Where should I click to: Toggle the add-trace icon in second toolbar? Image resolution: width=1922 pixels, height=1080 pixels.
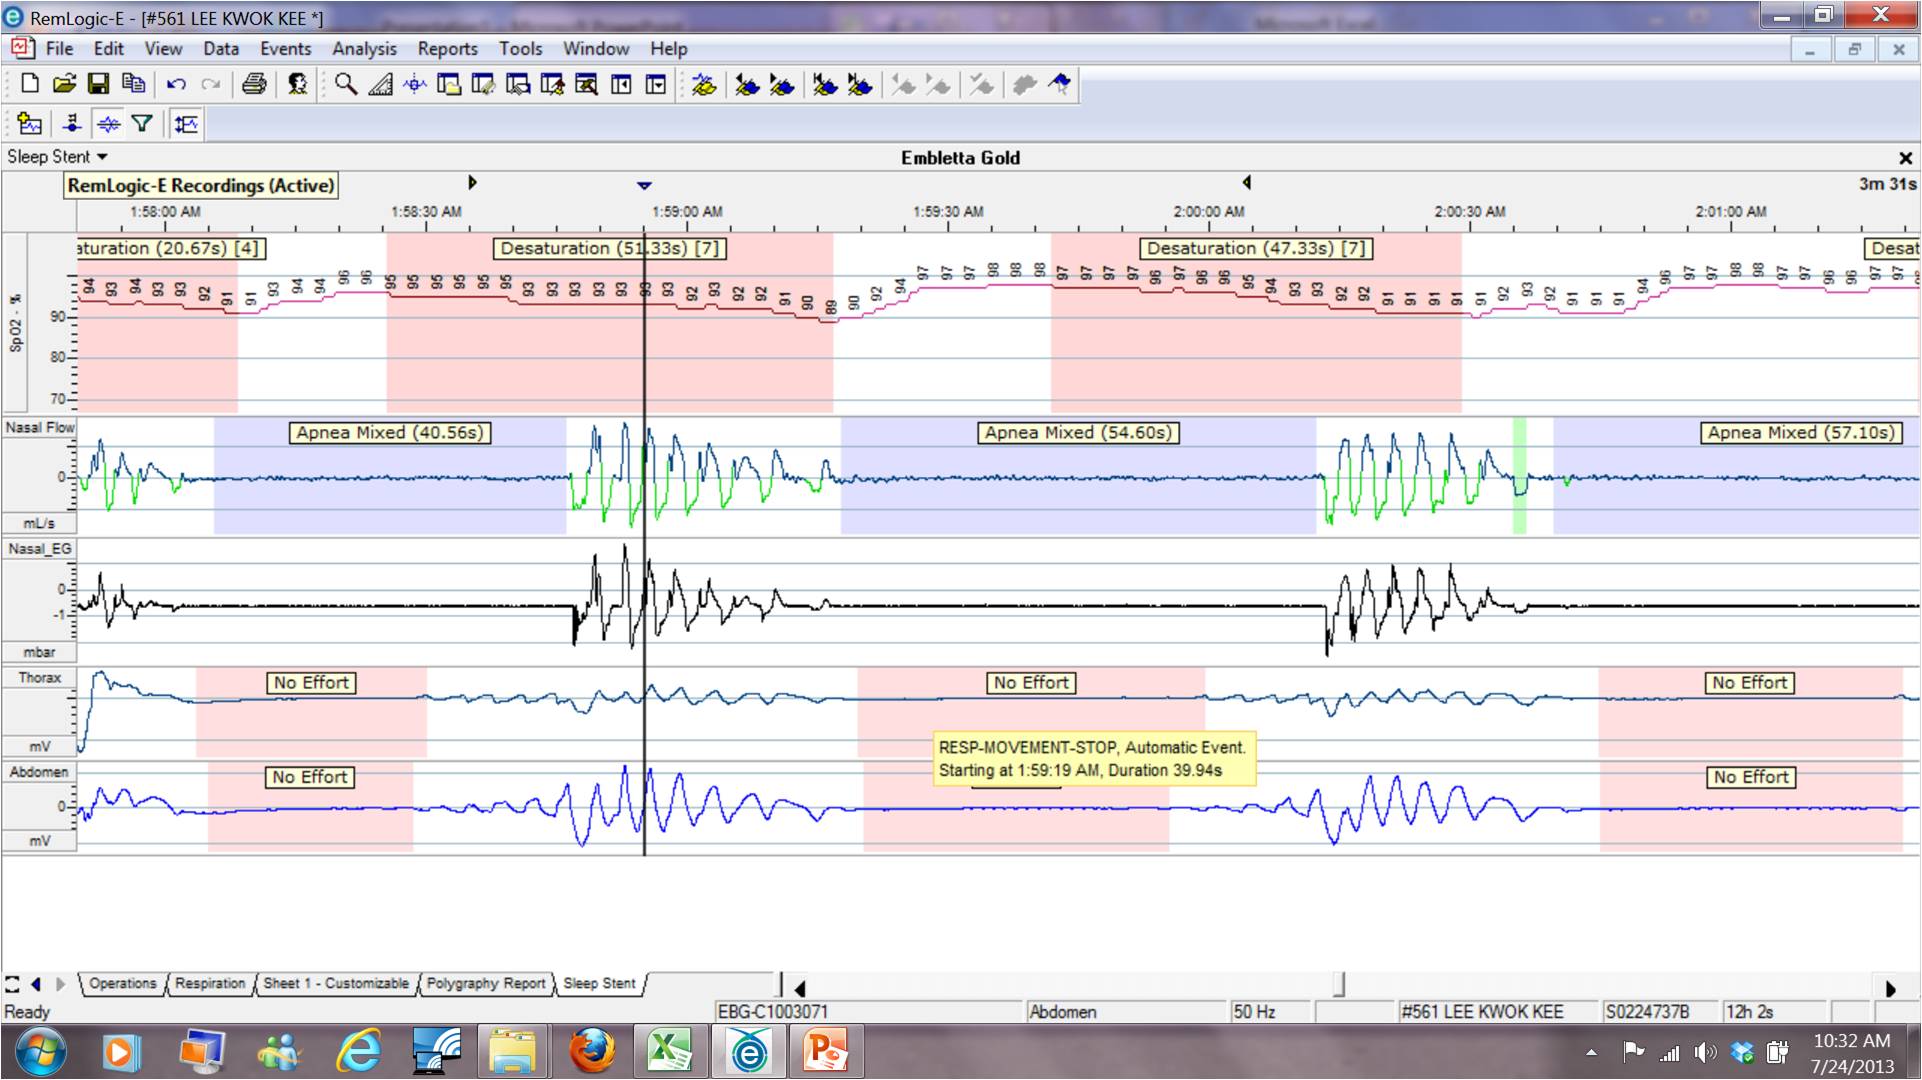tap(30, 124)
